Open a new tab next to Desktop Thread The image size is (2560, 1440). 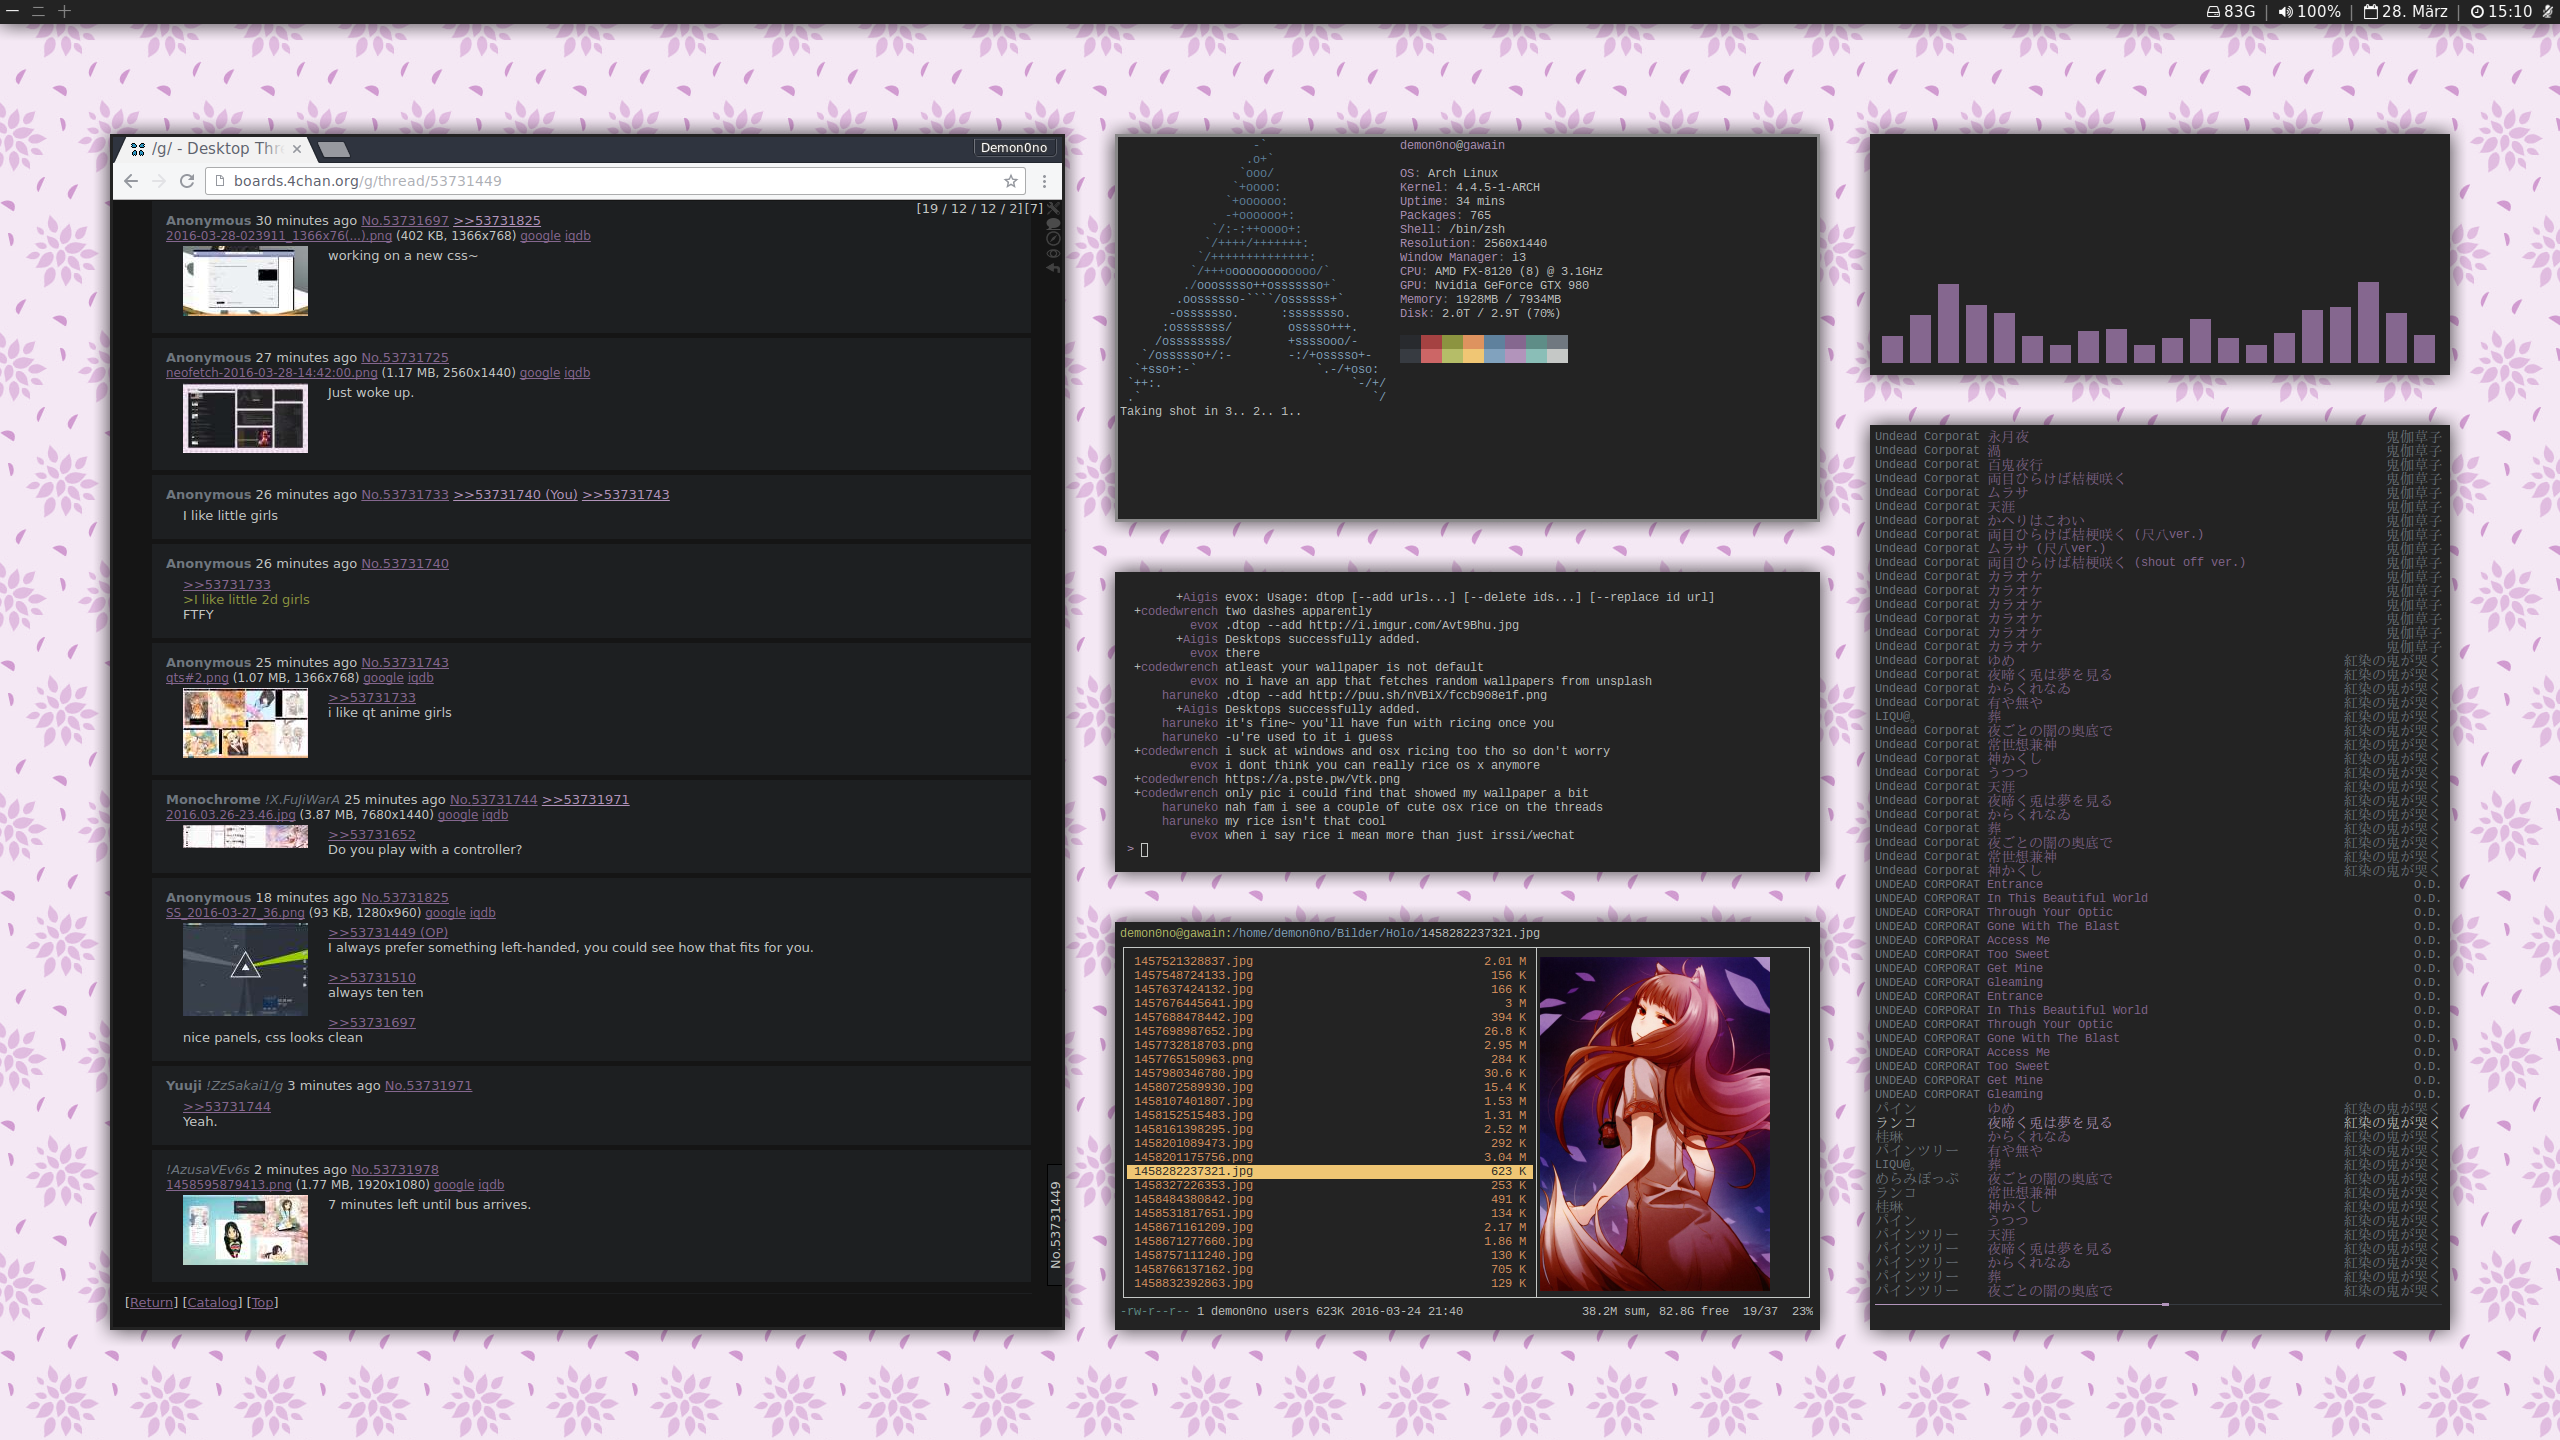pos(334,149)
